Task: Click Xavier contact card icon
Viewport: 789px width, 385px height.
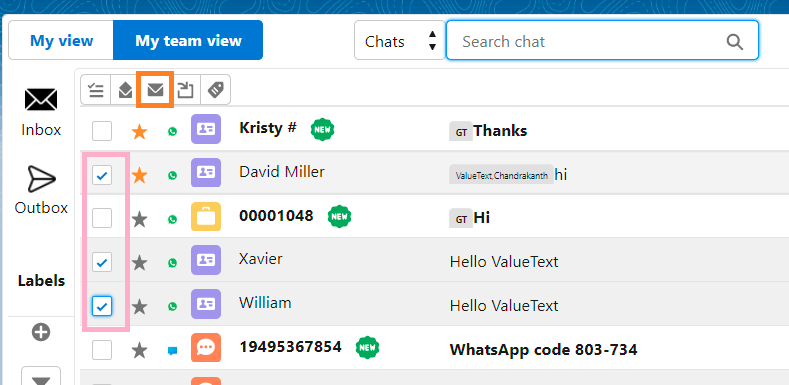Action: coord(206,260)
